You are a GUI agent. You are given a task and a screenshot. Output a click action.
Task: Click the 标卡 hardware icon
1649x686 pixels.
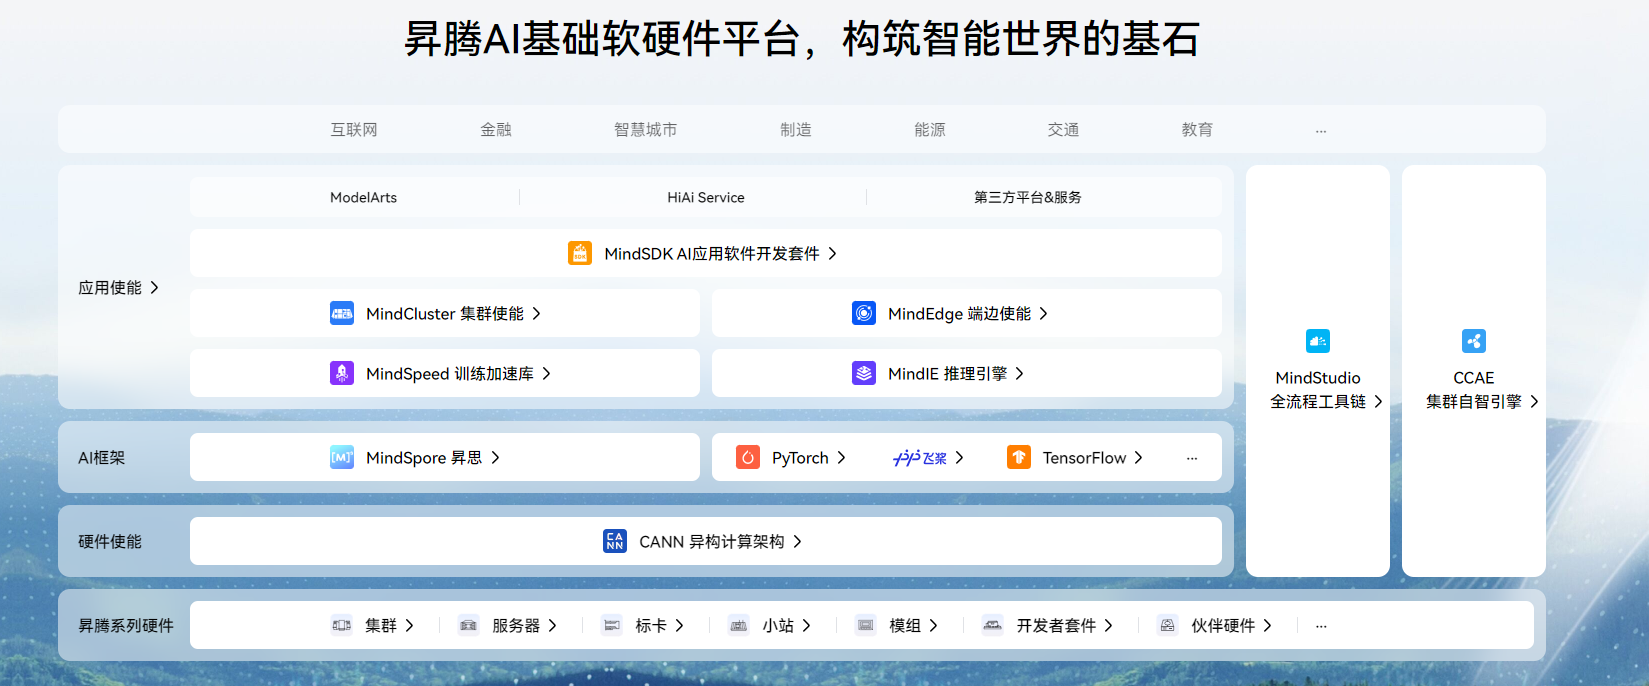tap(612, 625)
